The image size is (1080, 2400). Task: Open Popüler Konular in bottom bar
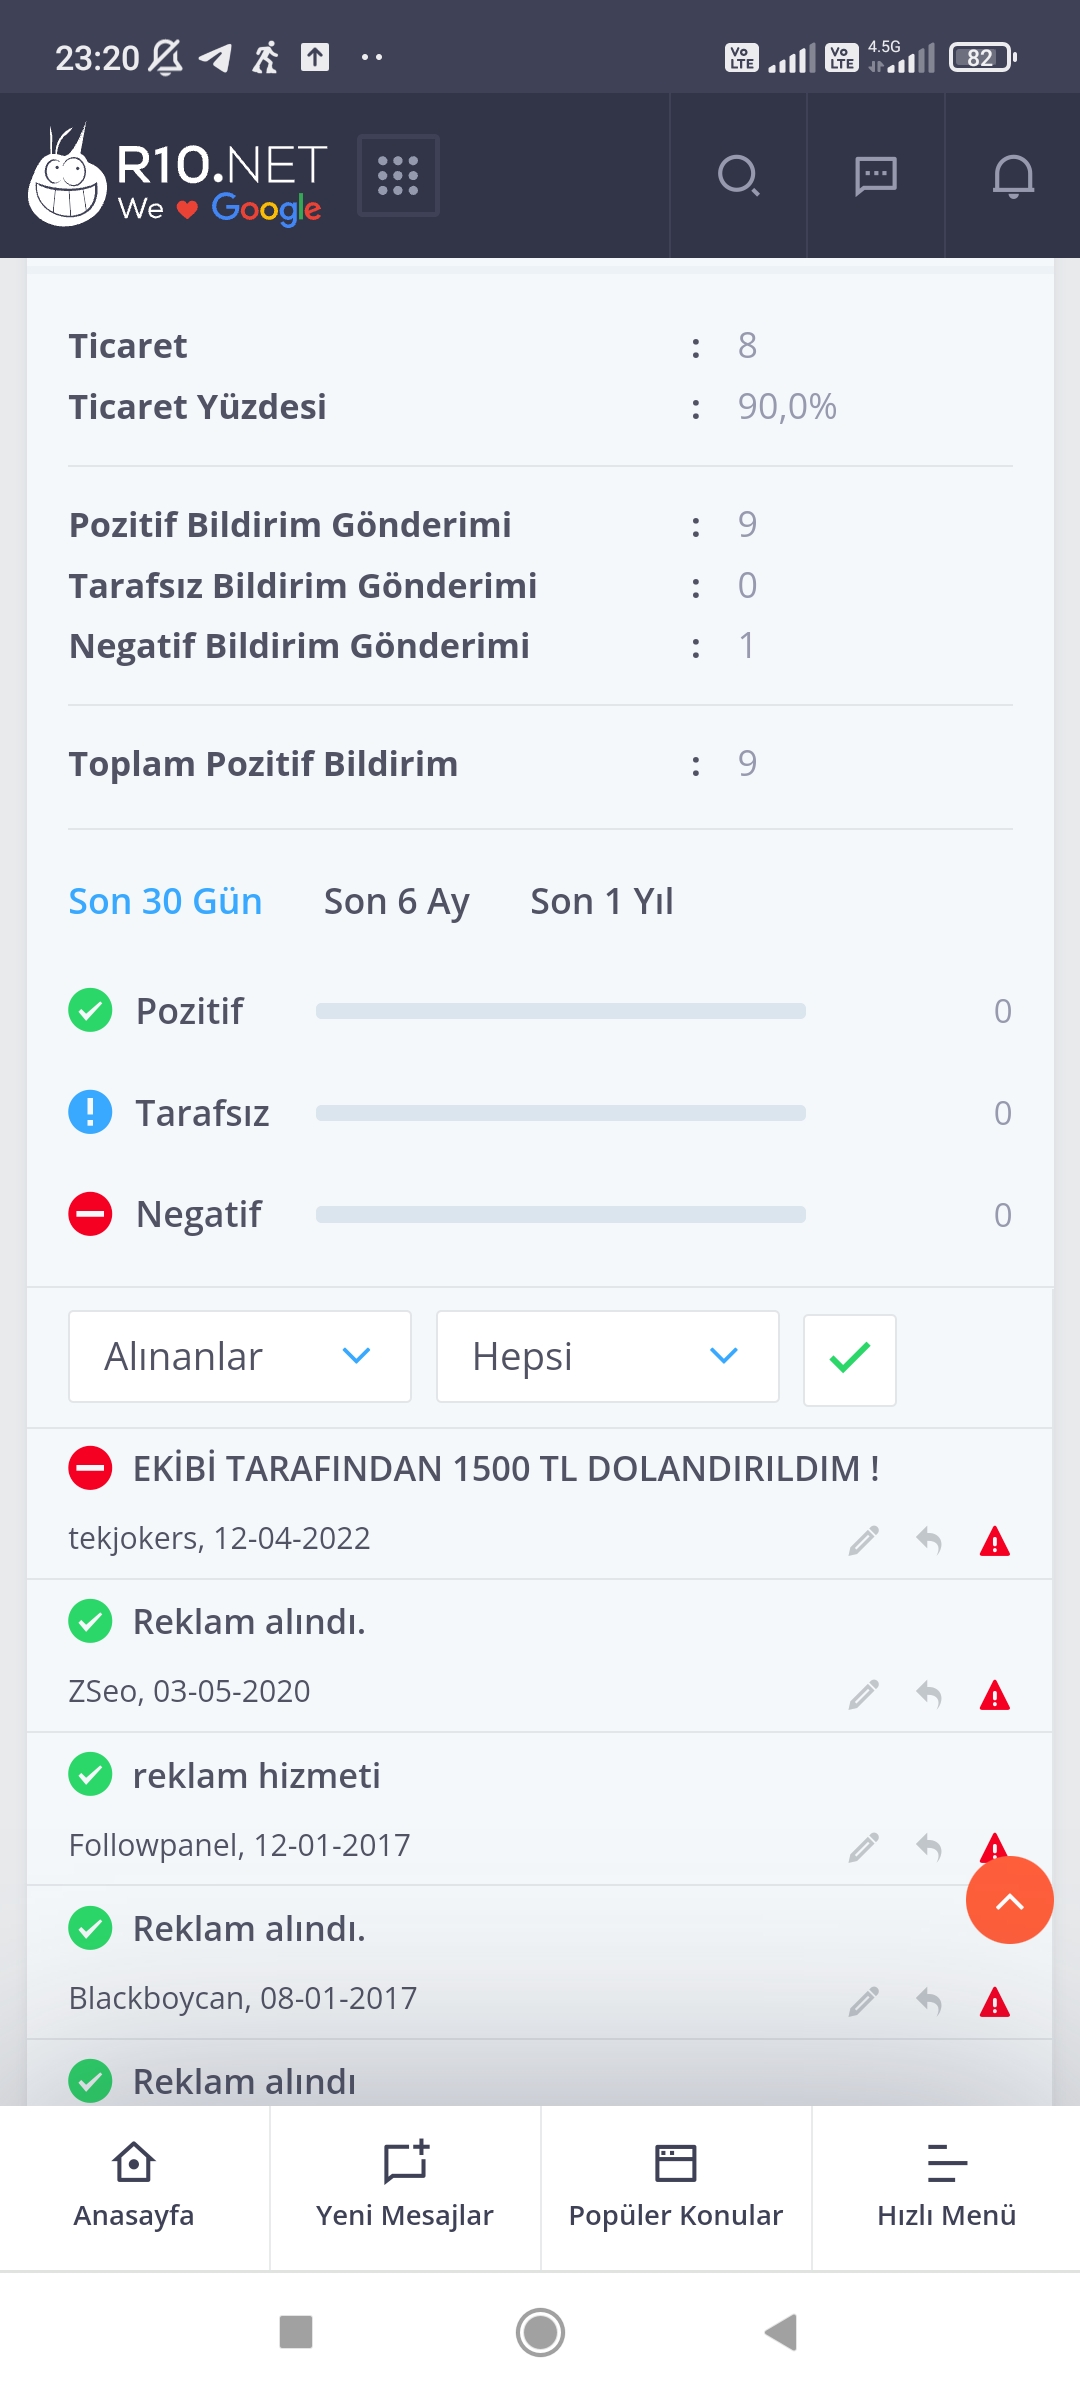[676, 2187]
